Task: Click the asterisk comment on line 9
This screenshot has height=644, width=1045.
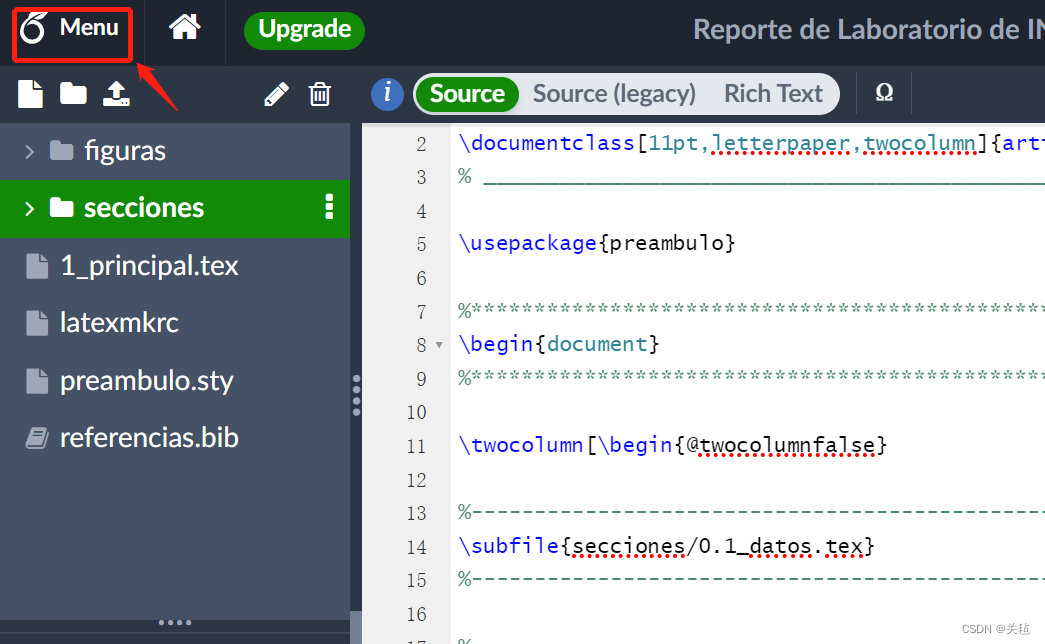Action: [x=751, y=377]
